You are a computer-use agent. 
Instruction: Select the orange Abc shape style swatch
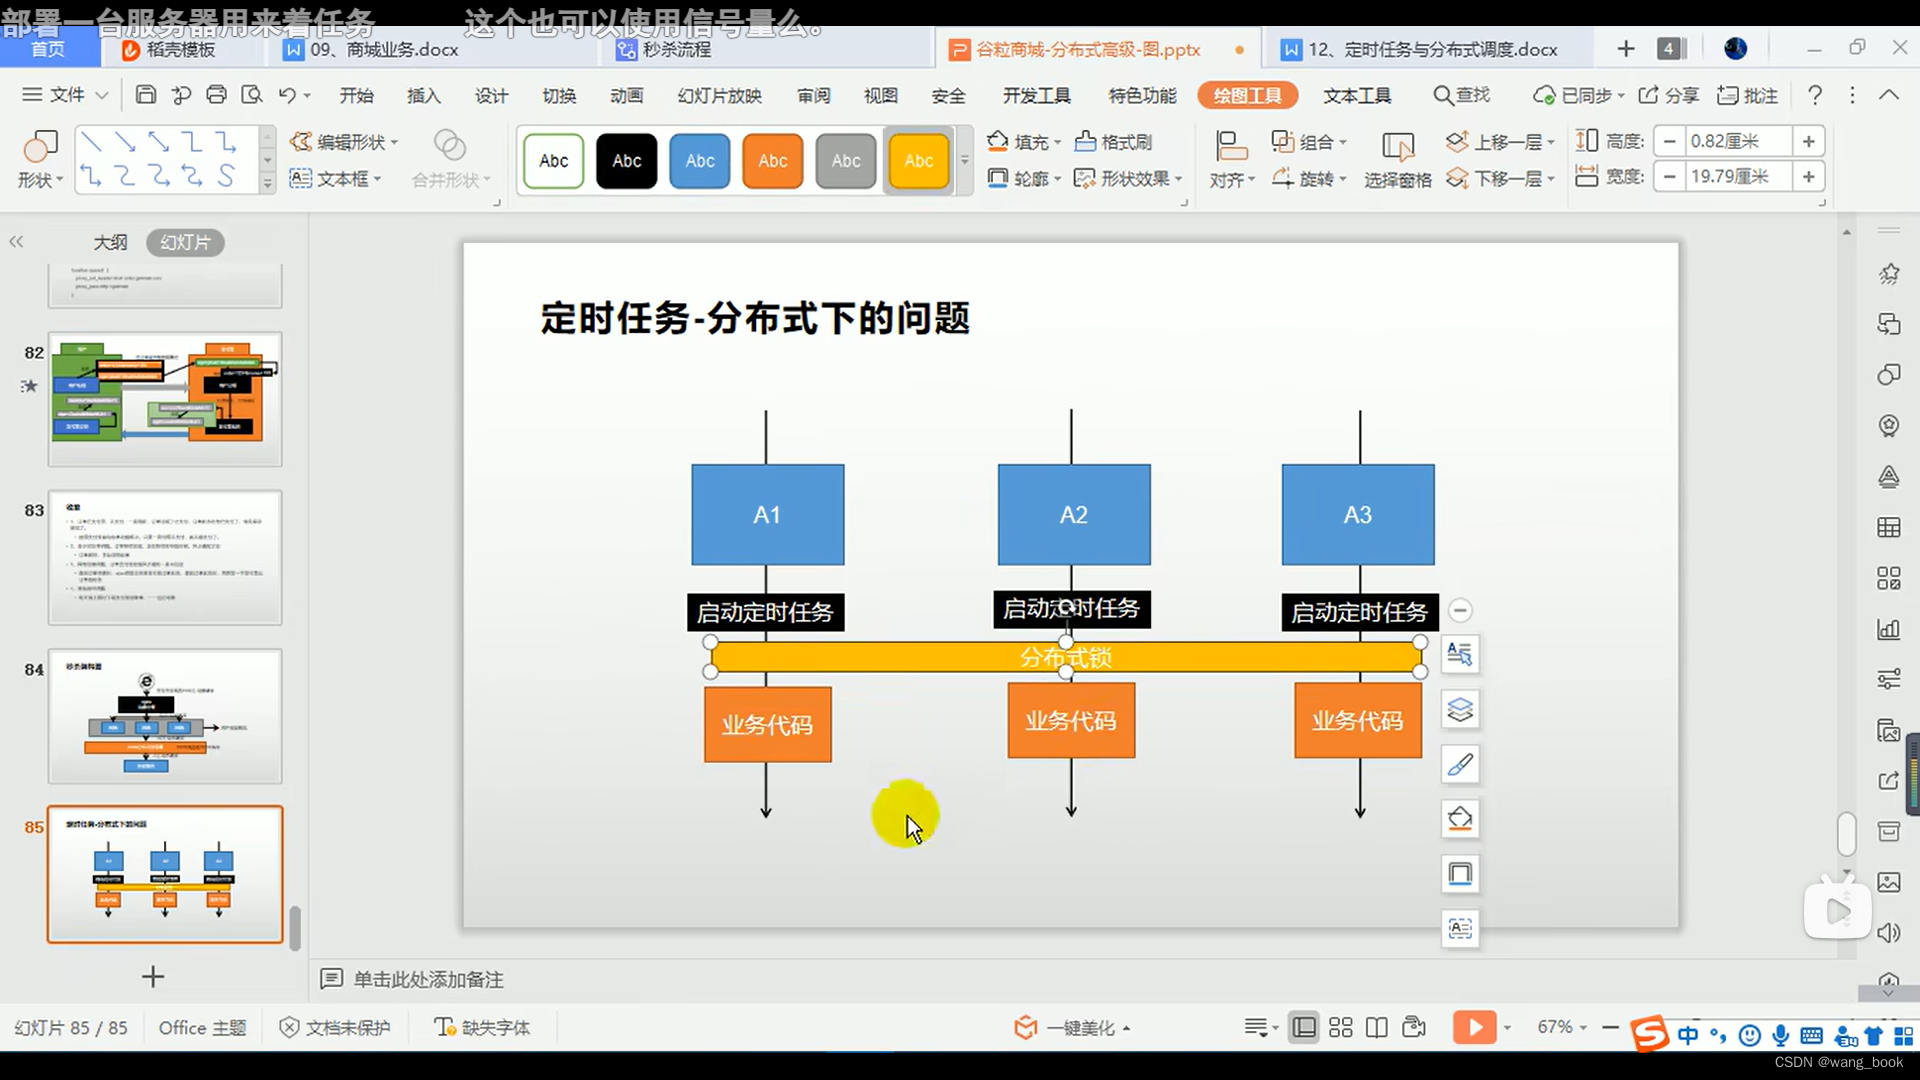(x=772, y=161)
